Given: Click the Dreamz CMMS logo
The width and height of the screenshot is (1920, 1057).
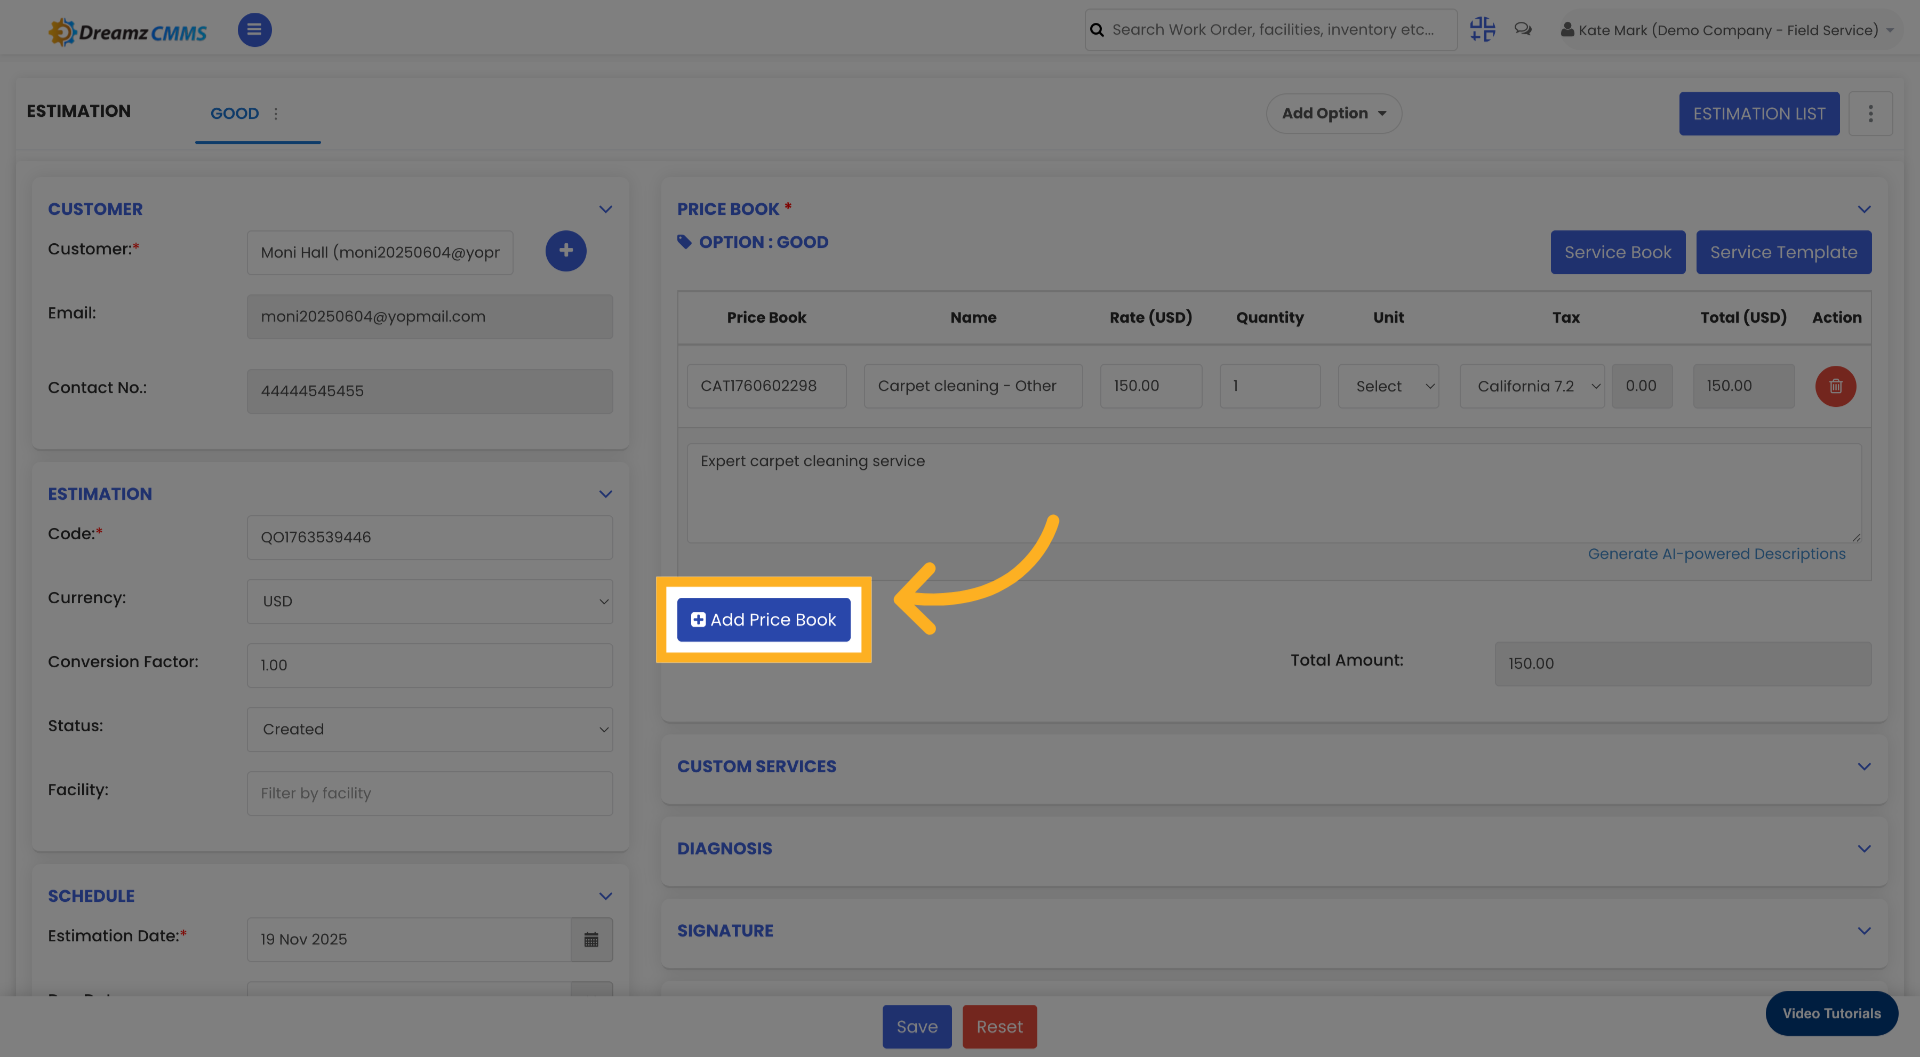Looking at the screenshot, I should pos(127,32).
